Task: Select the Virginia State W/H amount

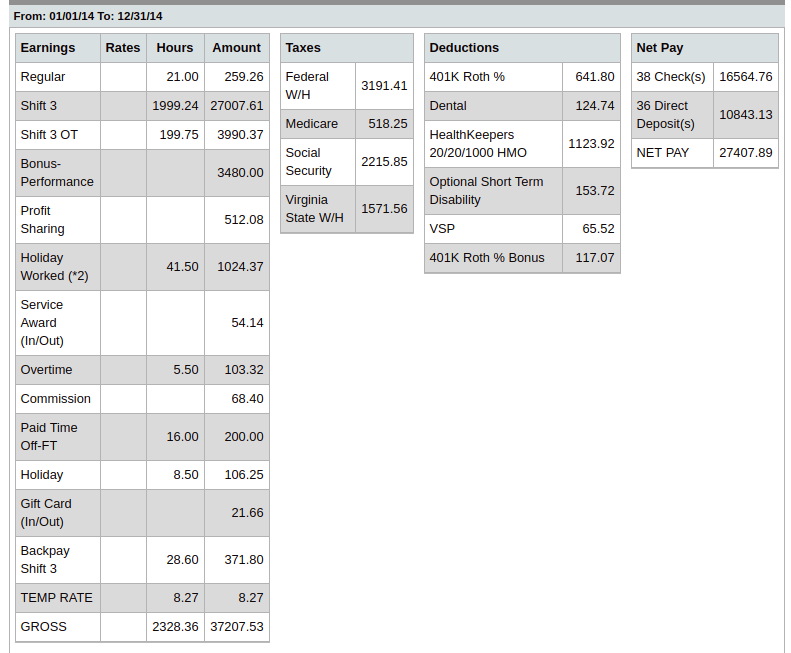Action: point(385,209)
